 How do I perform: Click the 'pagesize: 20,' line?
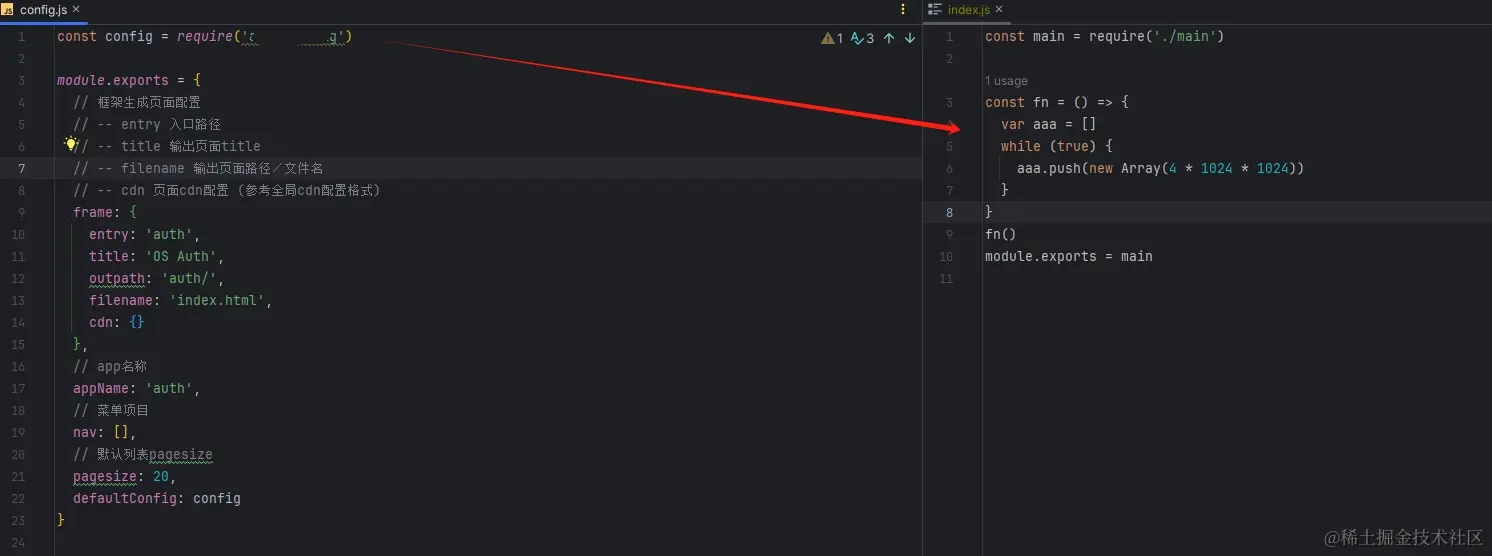click(x=125, y=476)
